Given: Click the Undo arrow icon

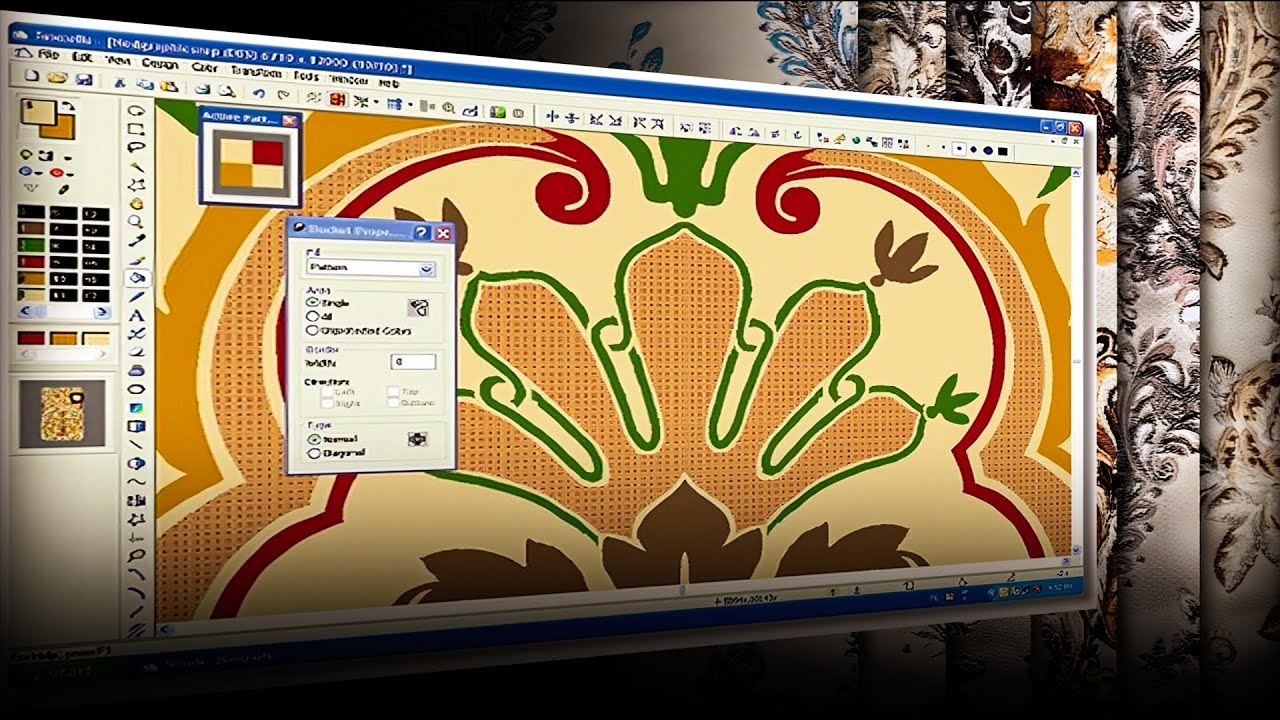Looking at the screenshot, I should click(x=259, y=93).
